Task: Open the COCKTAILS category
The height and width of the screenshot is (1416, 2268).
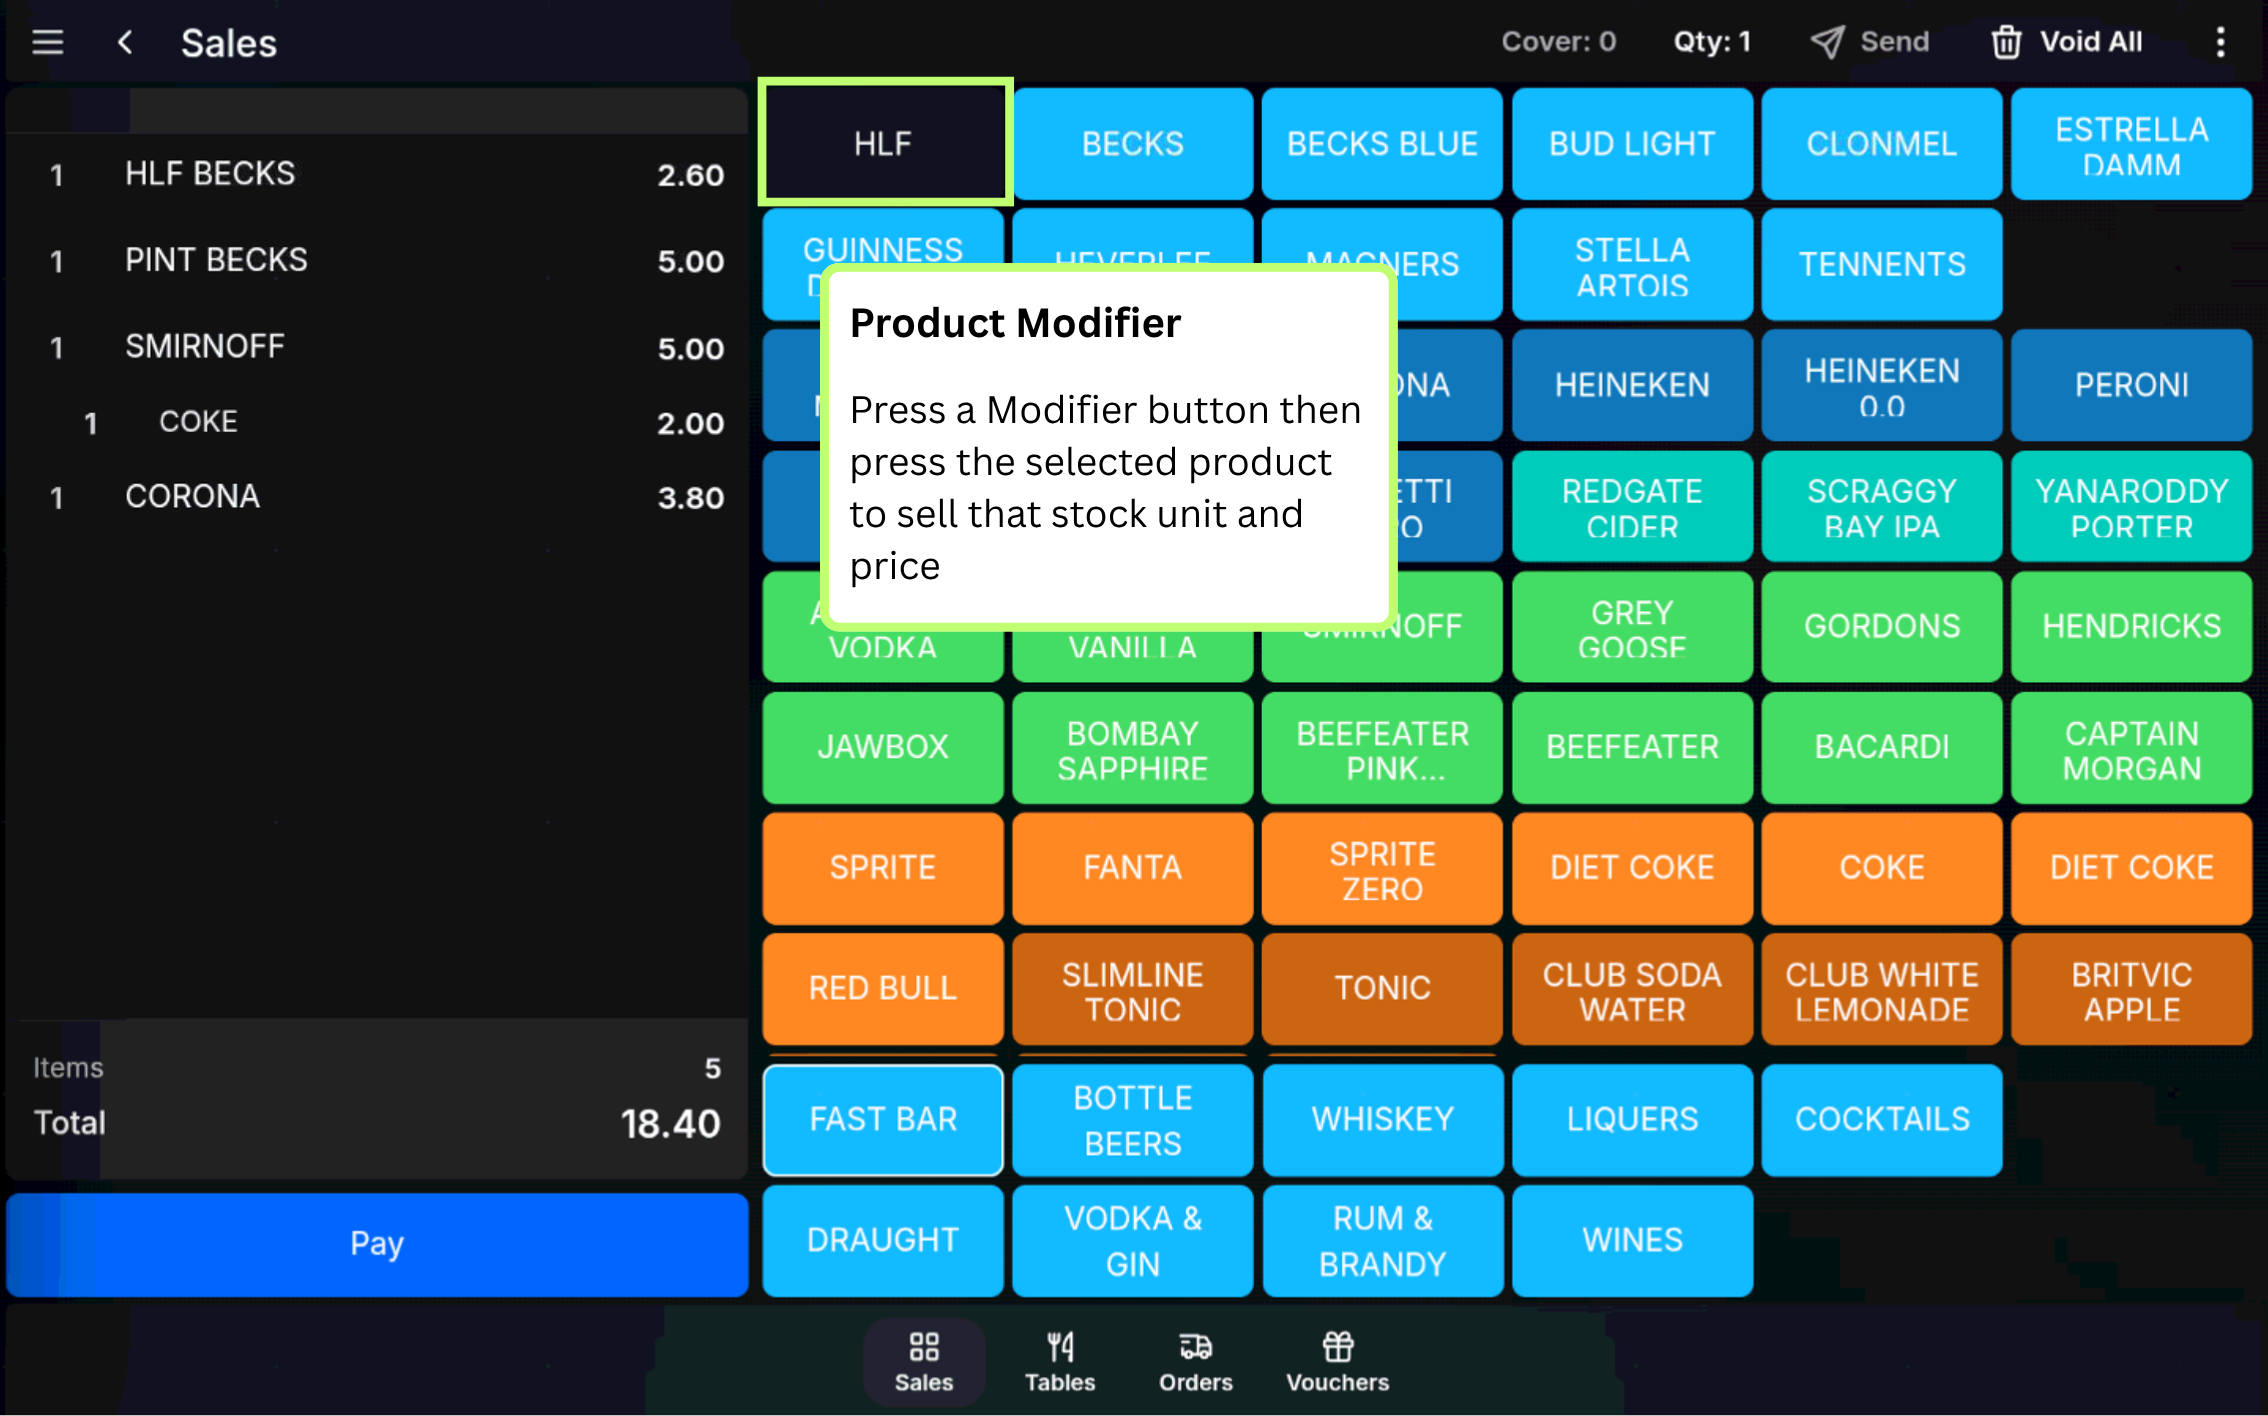Action: click(1881, 1120)
